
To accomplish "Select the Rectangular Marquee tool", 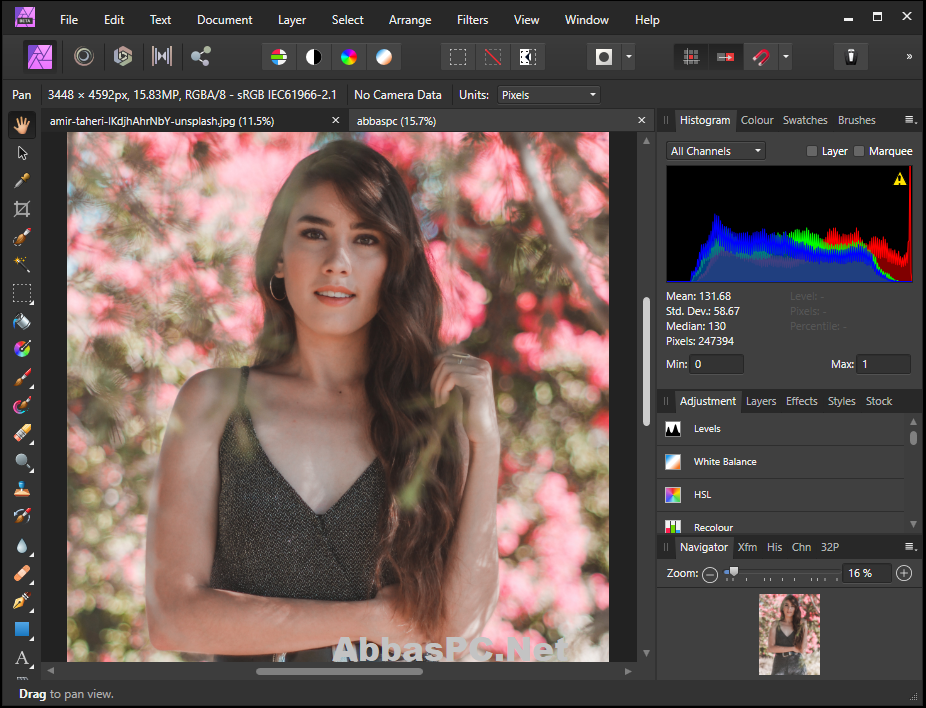I will pyautogui.click(x=22, y=293).
